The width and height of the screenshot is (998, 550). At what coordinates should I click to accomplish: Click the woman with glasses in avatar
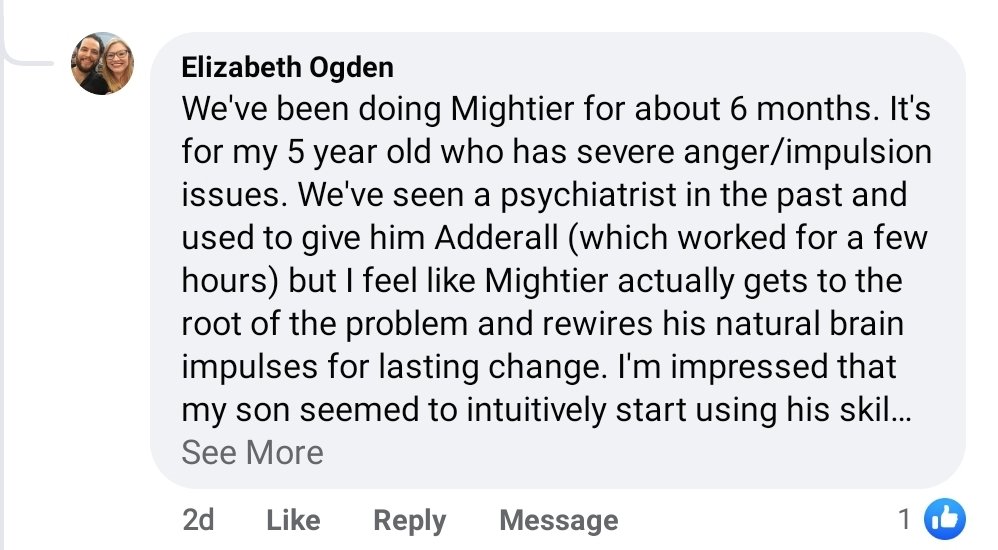(118, 59)
